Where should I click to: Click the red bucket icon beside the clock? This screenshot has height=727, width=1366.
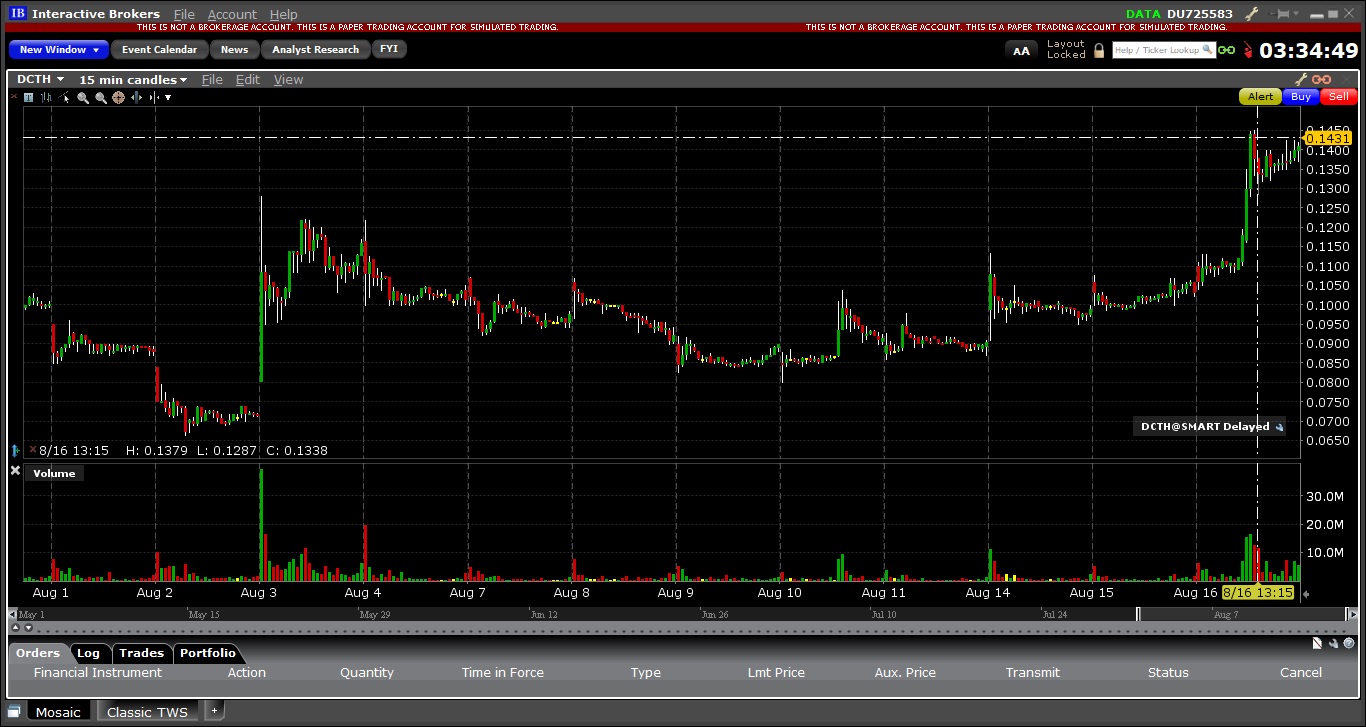tap(1247, 50)
